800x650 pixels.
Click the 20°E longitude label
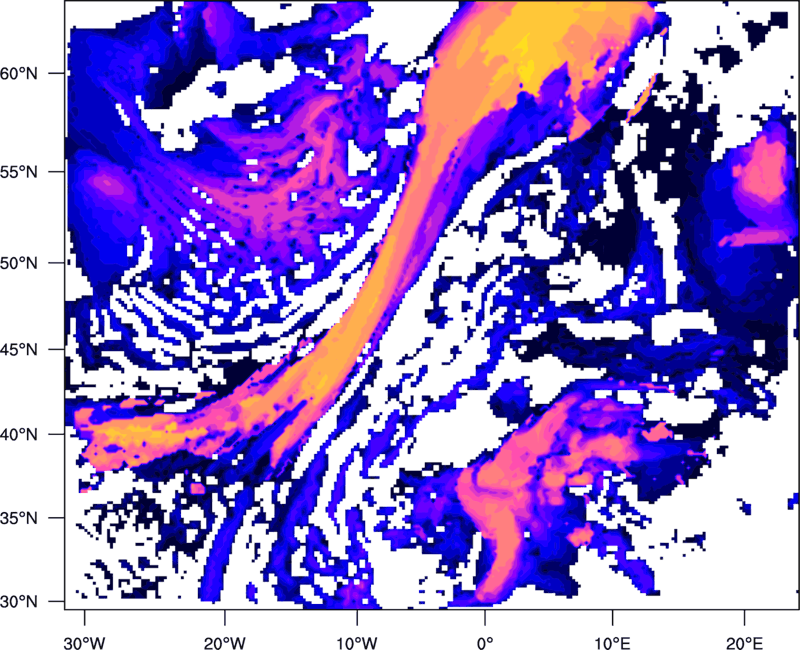[x=744, y=643]
